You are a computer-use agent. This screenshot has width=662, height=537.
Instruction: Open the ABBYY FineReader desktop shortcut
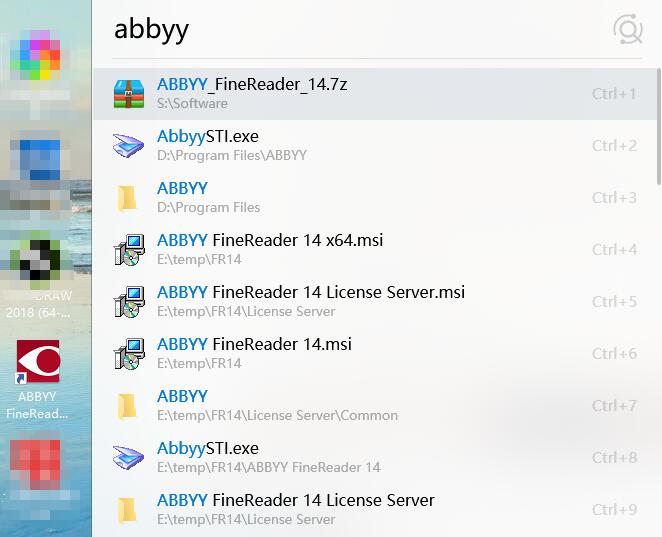(38, 365)
